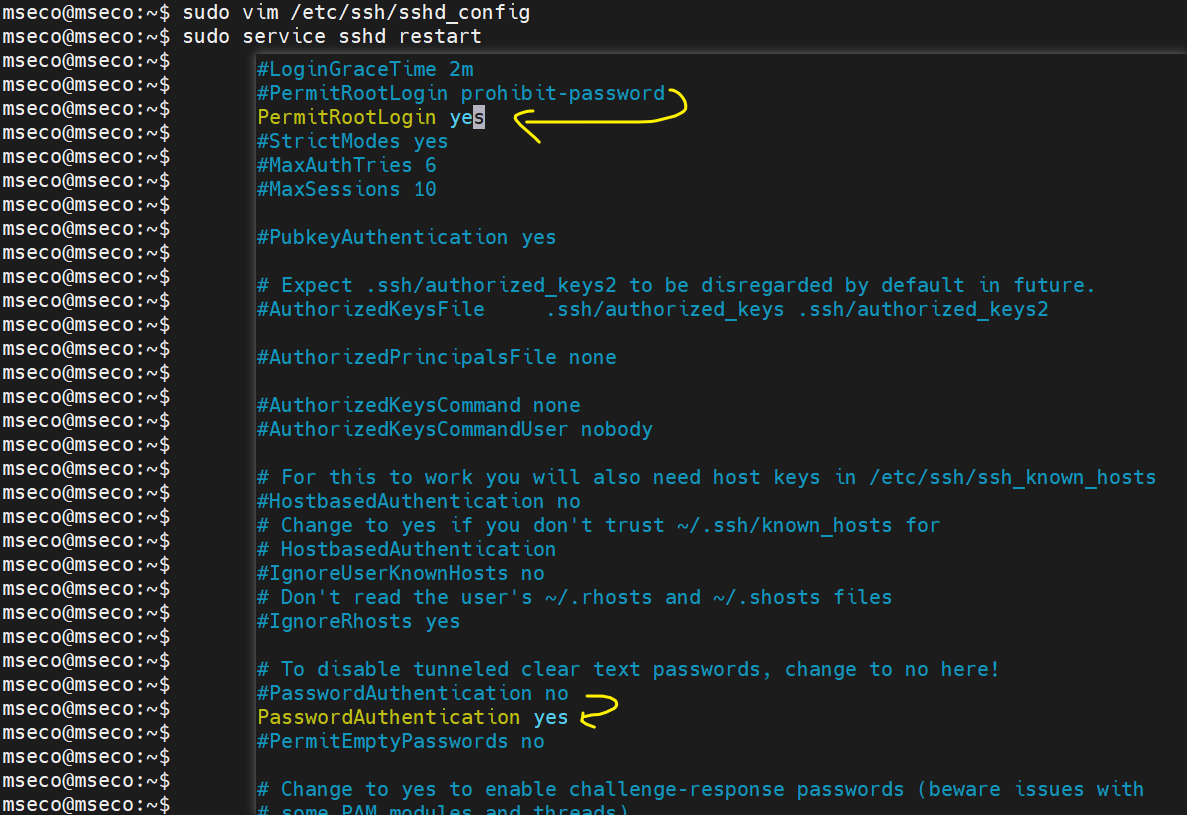Place cursor on #LoginGraceTime 2m line
Screen dimensions: 1187x815
click(365, 69)
